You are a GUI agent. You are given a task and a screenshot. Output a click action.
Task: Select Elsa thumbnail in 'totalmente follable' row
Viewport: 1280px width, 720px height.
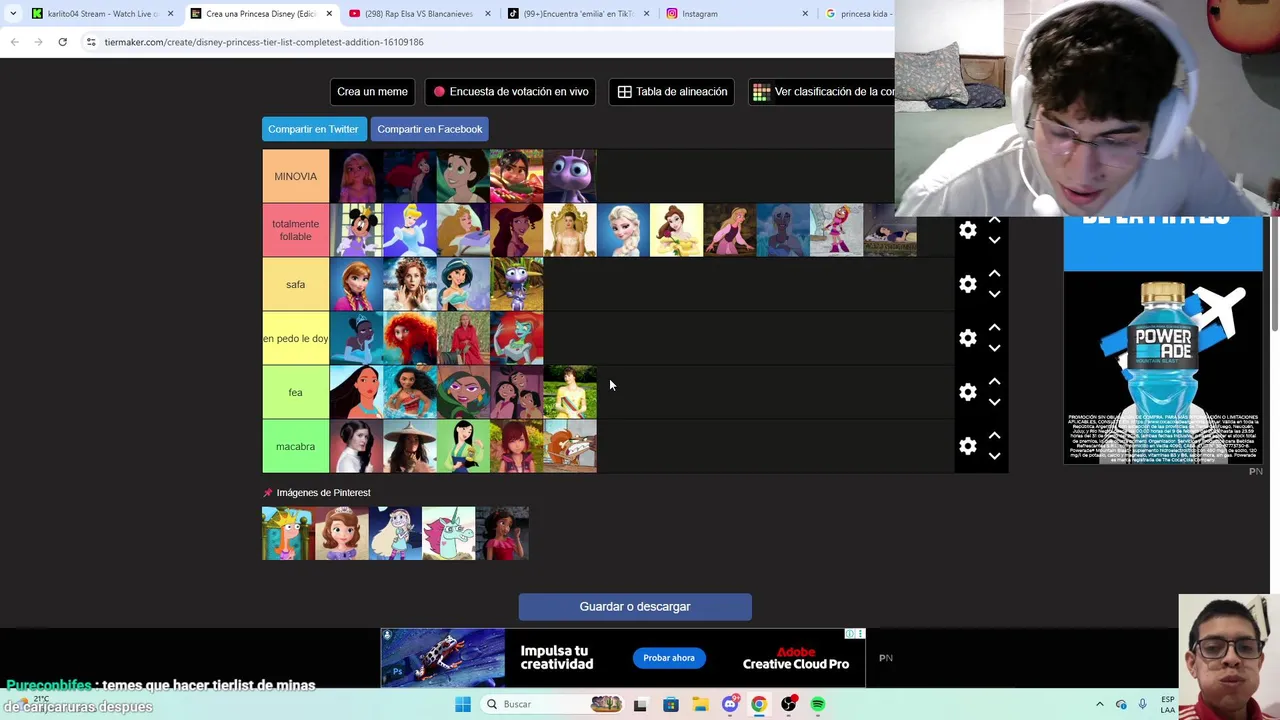point(623,230)
